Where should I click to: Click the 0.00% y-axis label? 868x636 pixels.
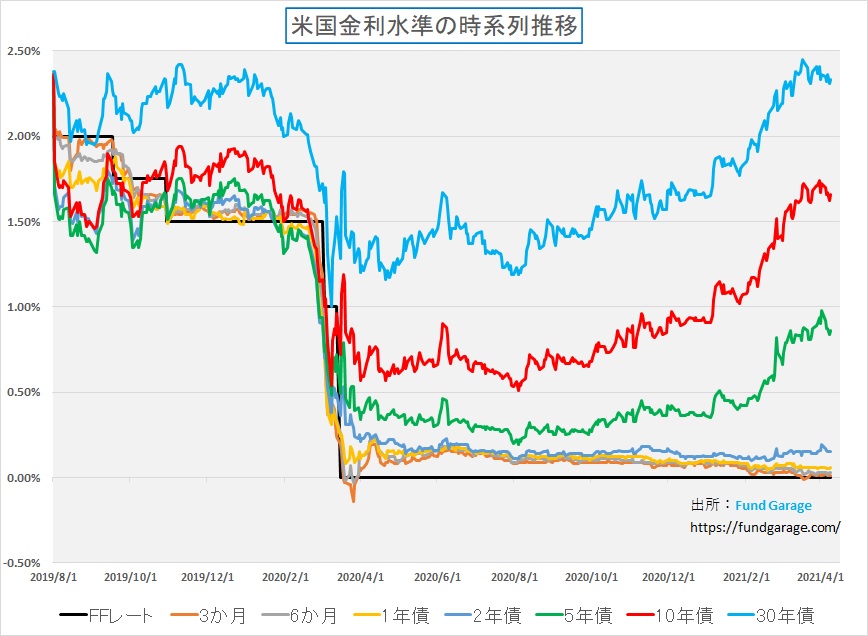point(23,478)
